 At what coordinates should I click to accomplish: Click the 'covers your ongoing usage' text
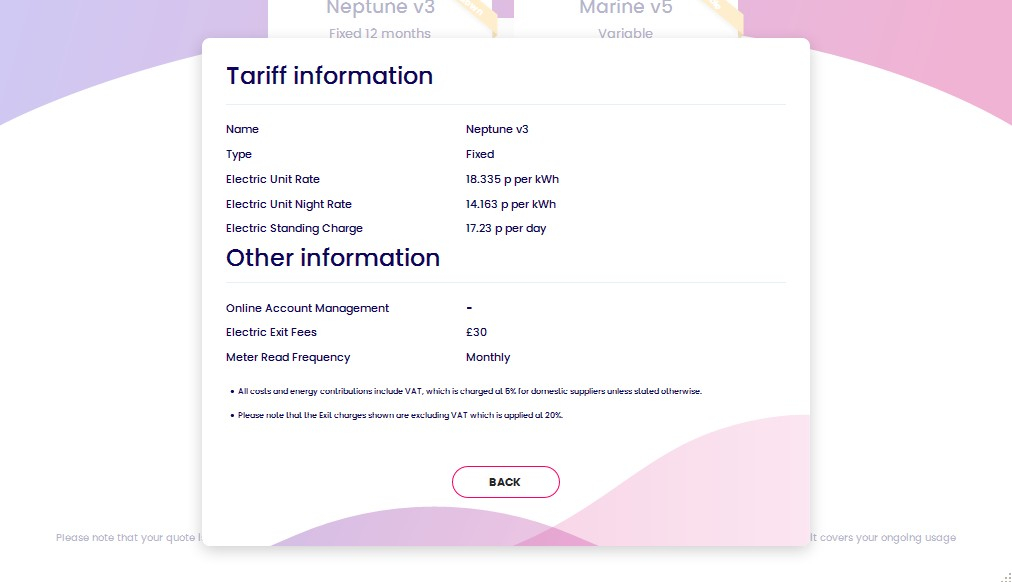882,538
